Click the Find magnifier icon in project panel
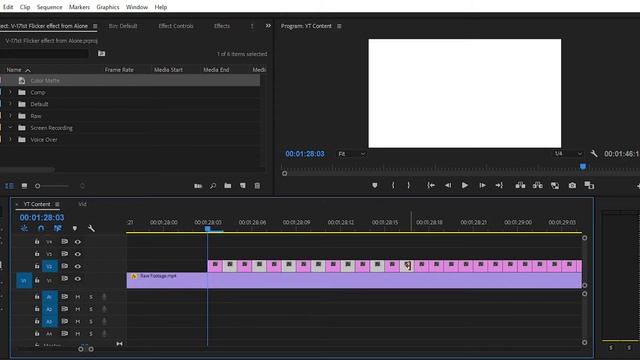This screenshot has width=640, height=360. pyautogui.click(x=213, y=186)
